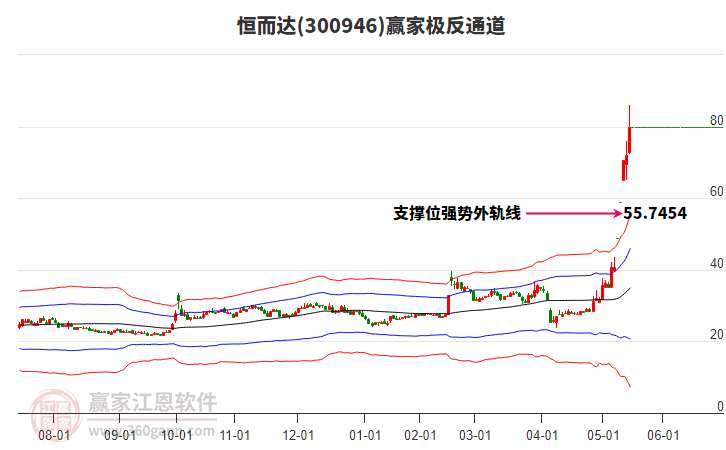
Task: Click the x-axis date 12-01
Action: tap(298, 436)
